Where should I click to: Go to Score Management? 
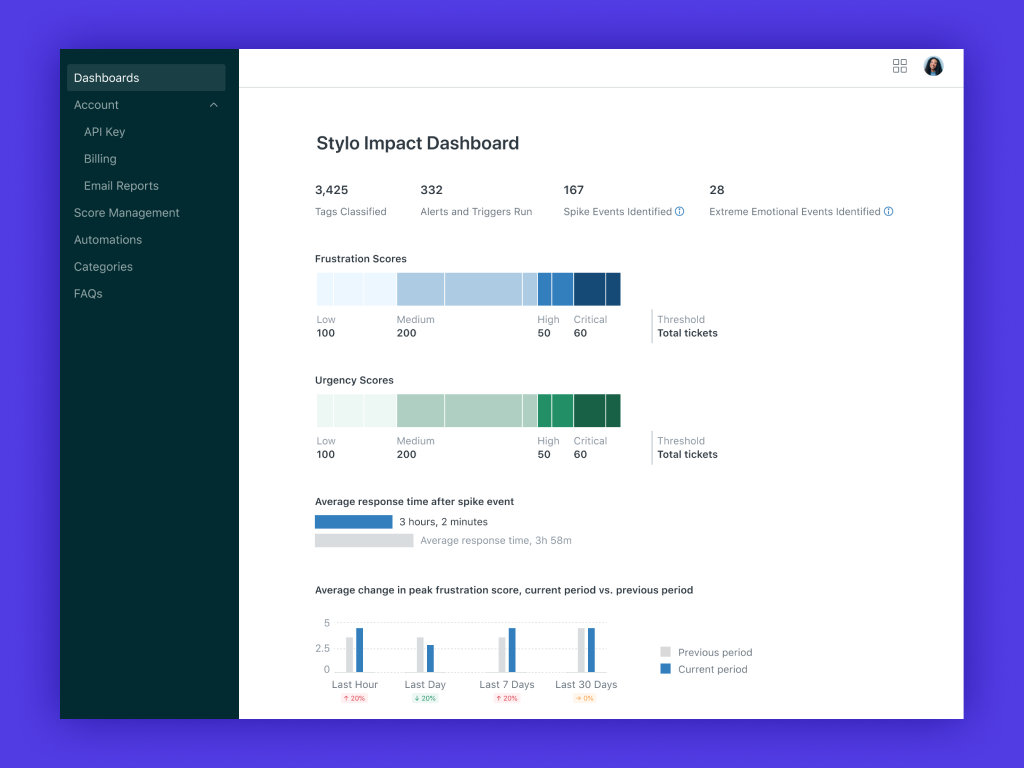127,213
